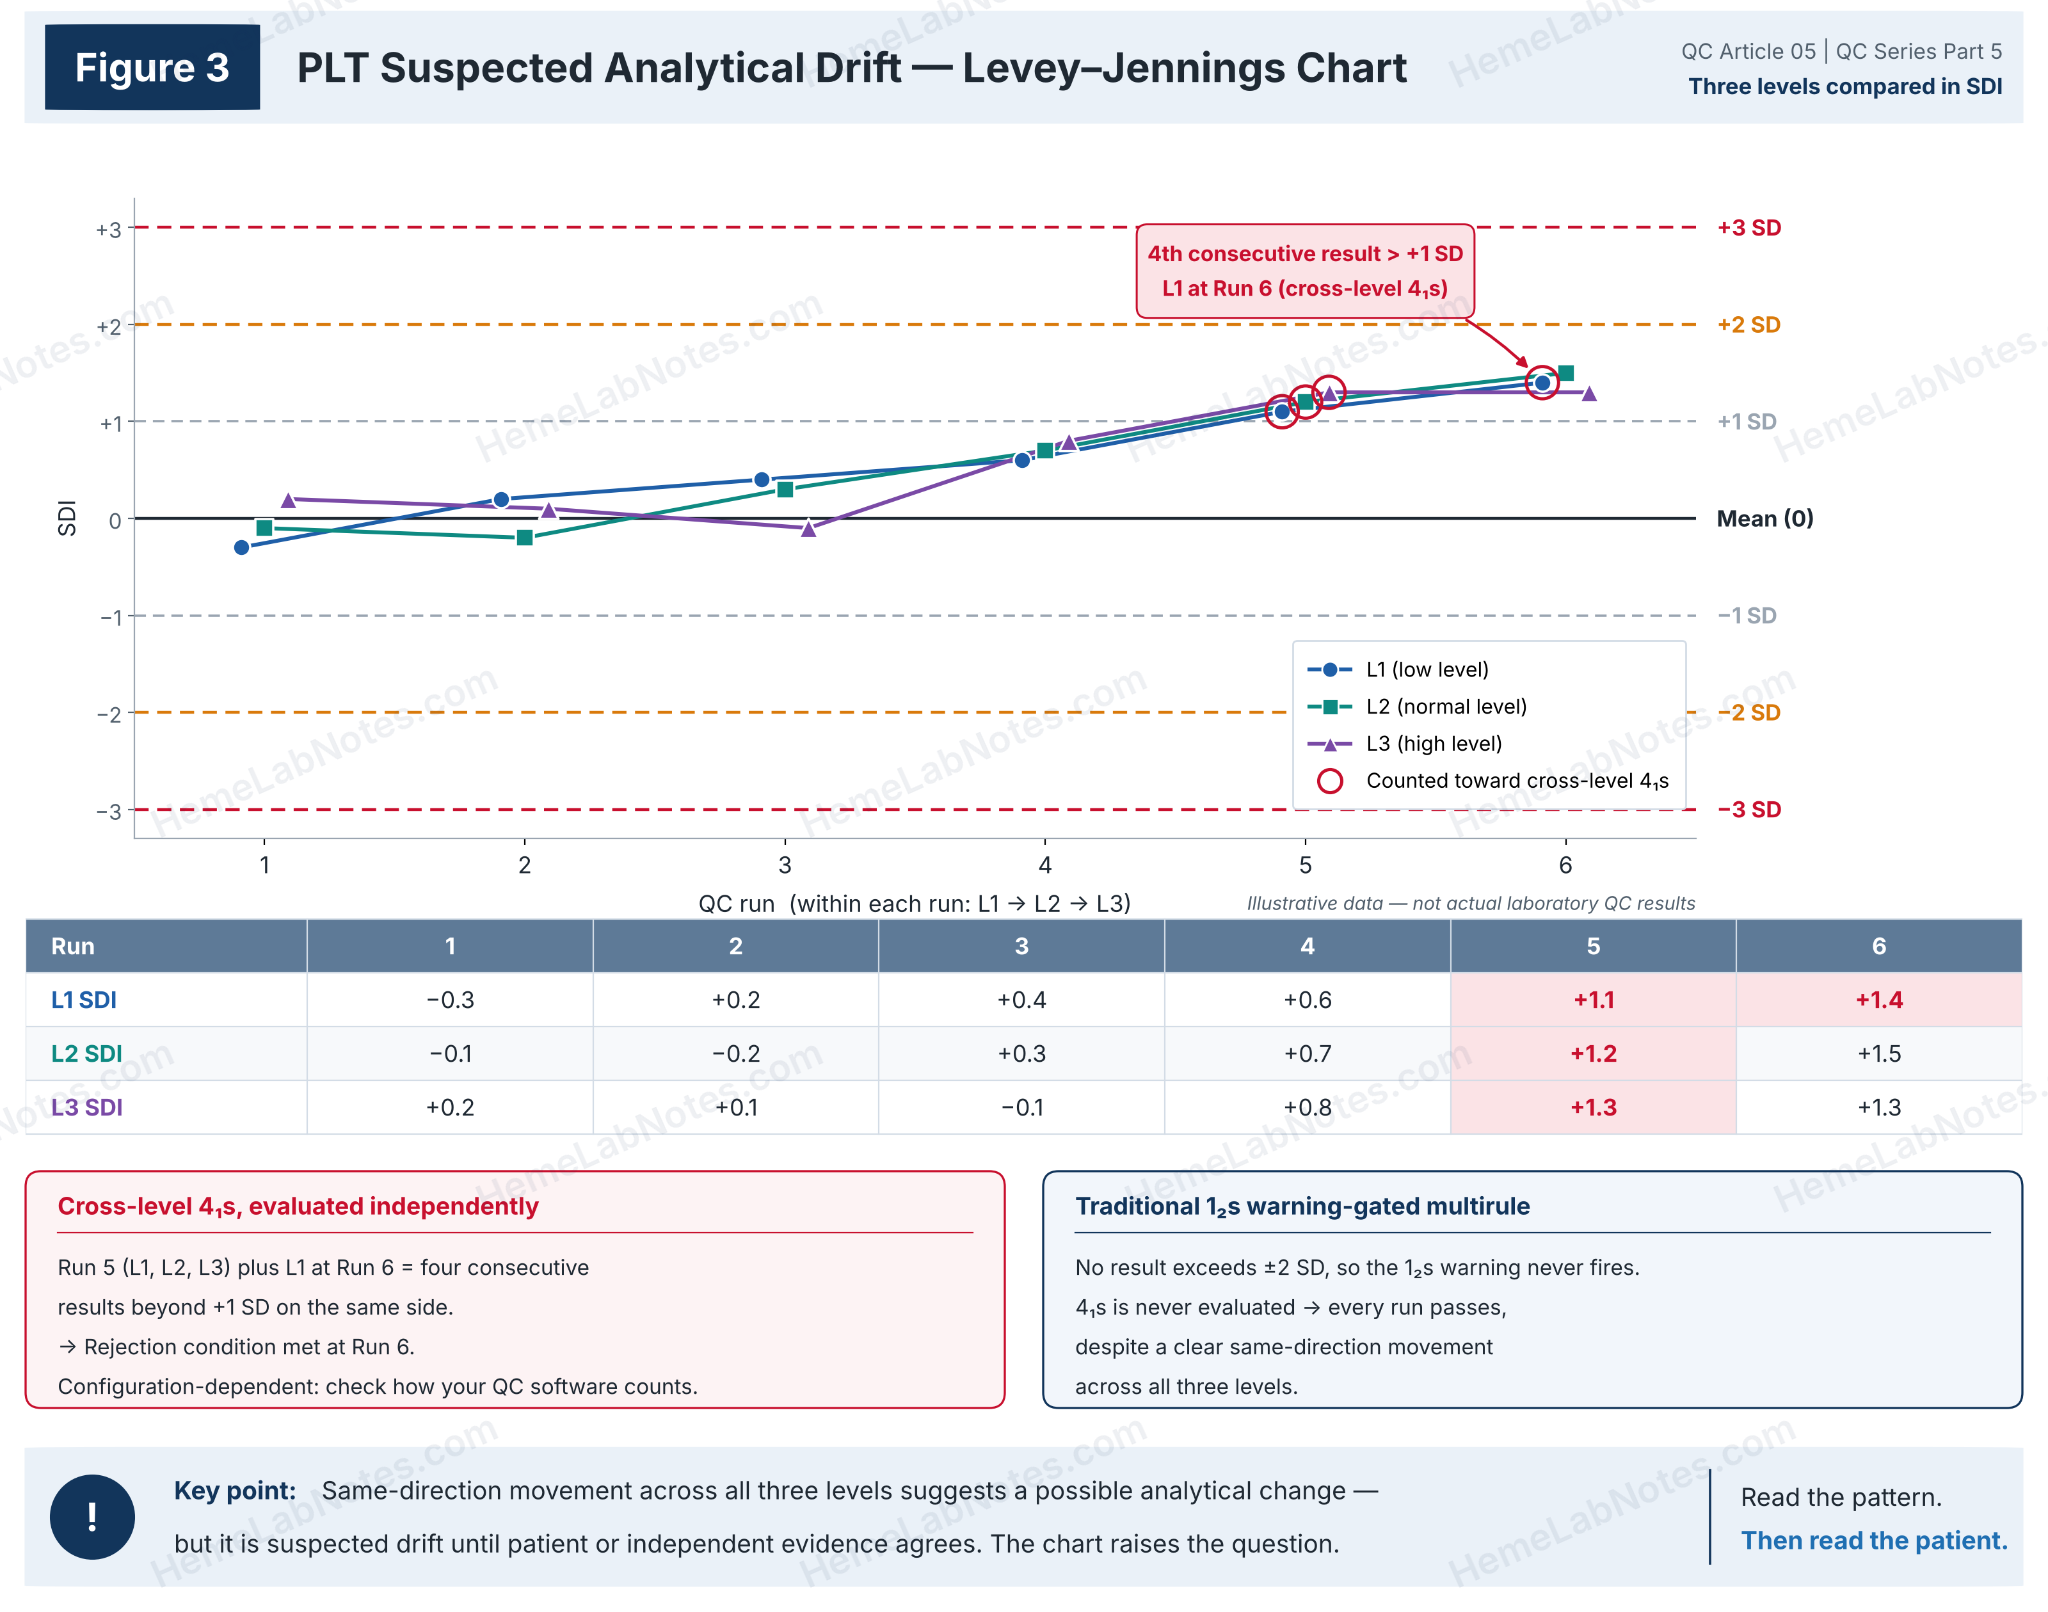
Task: Click the L2 green square point at Run 2
Action: pyautogui.click(x=525, y=538)
